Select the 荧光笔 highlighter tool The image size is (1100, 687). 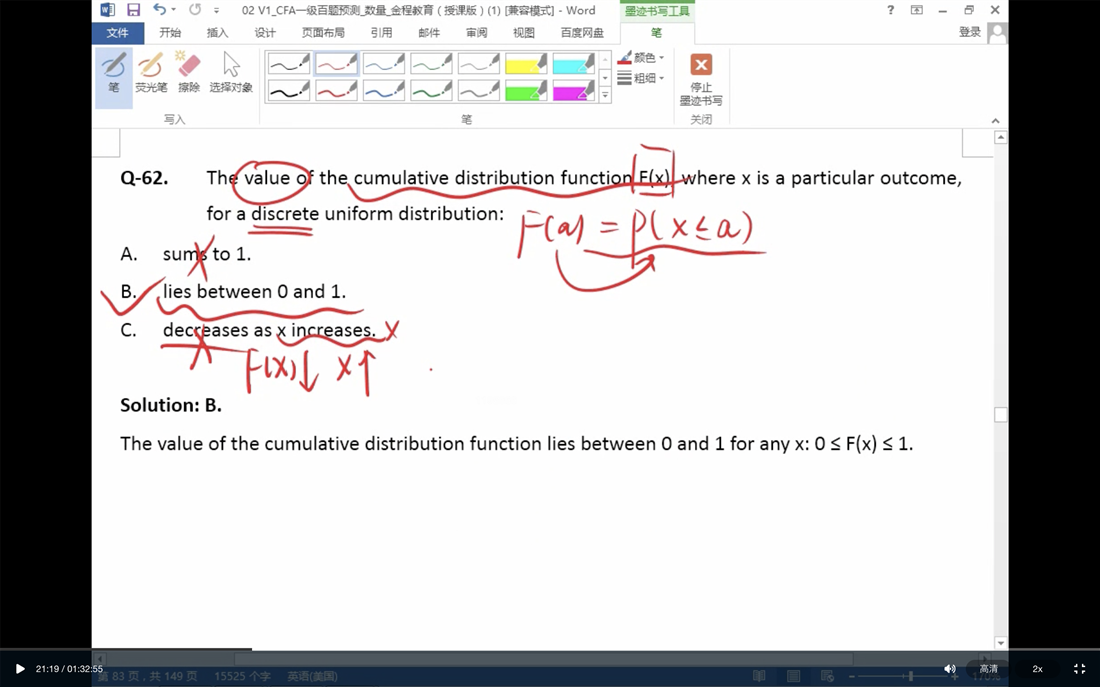tap(151, 73)
